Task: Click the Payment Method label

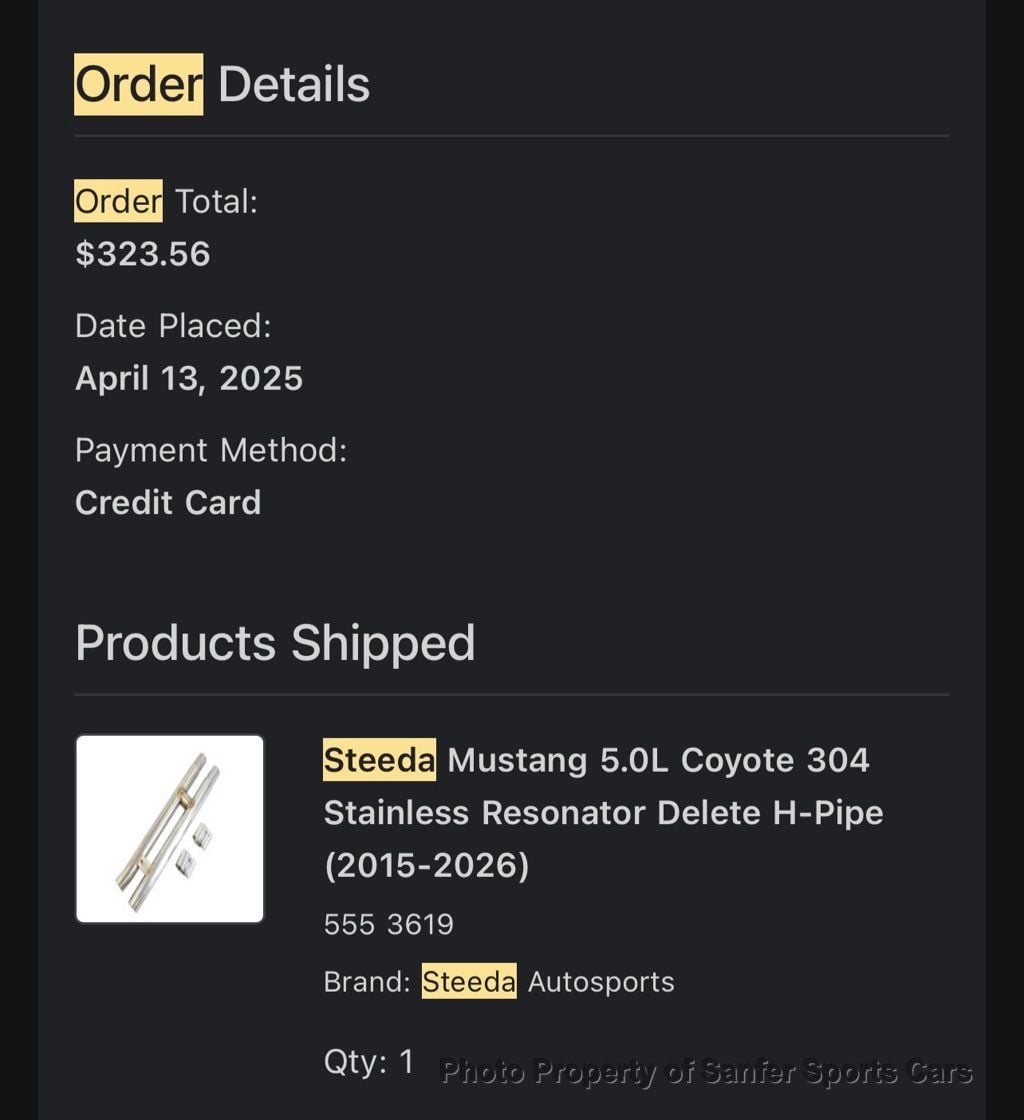Action: click(x=211, y=450)
